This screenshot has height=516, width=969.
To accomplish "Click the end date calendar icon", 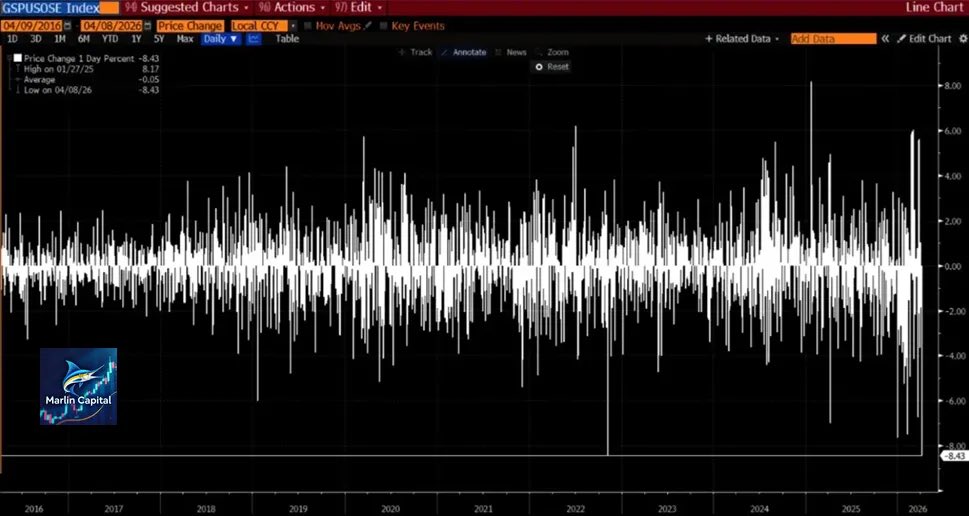I will pos(147,25).
